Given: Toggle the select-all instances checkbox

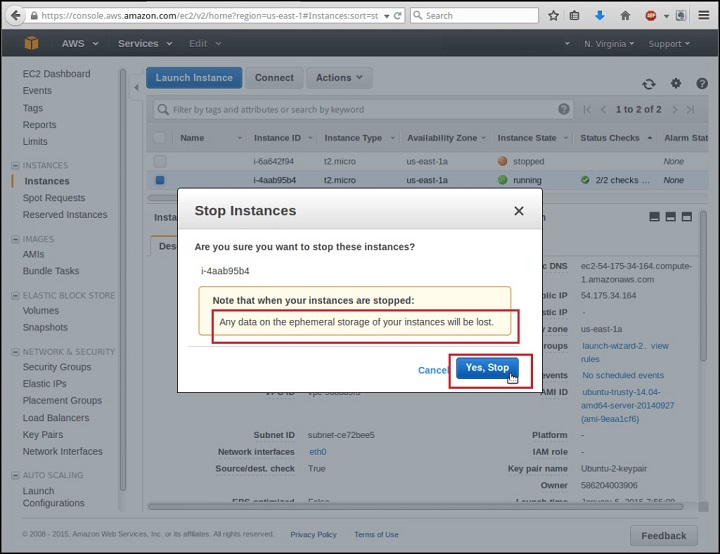Looking at the screenshot, I should point(159,138).
